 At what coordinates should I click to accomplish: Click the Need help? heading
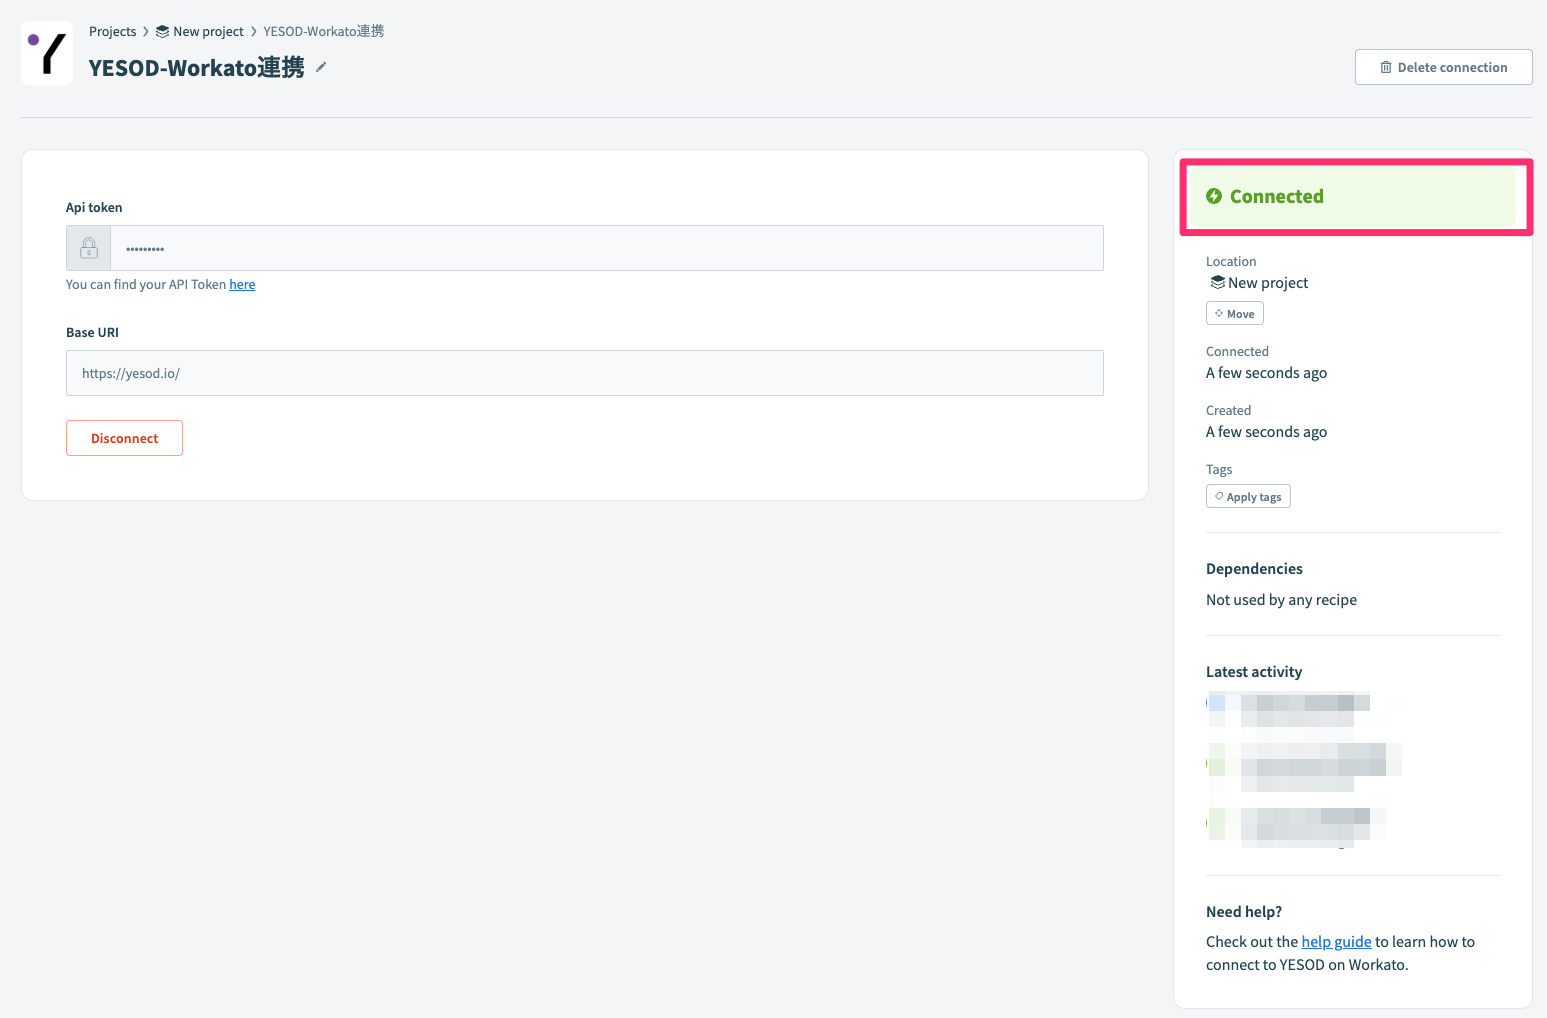click(1244, 912)
